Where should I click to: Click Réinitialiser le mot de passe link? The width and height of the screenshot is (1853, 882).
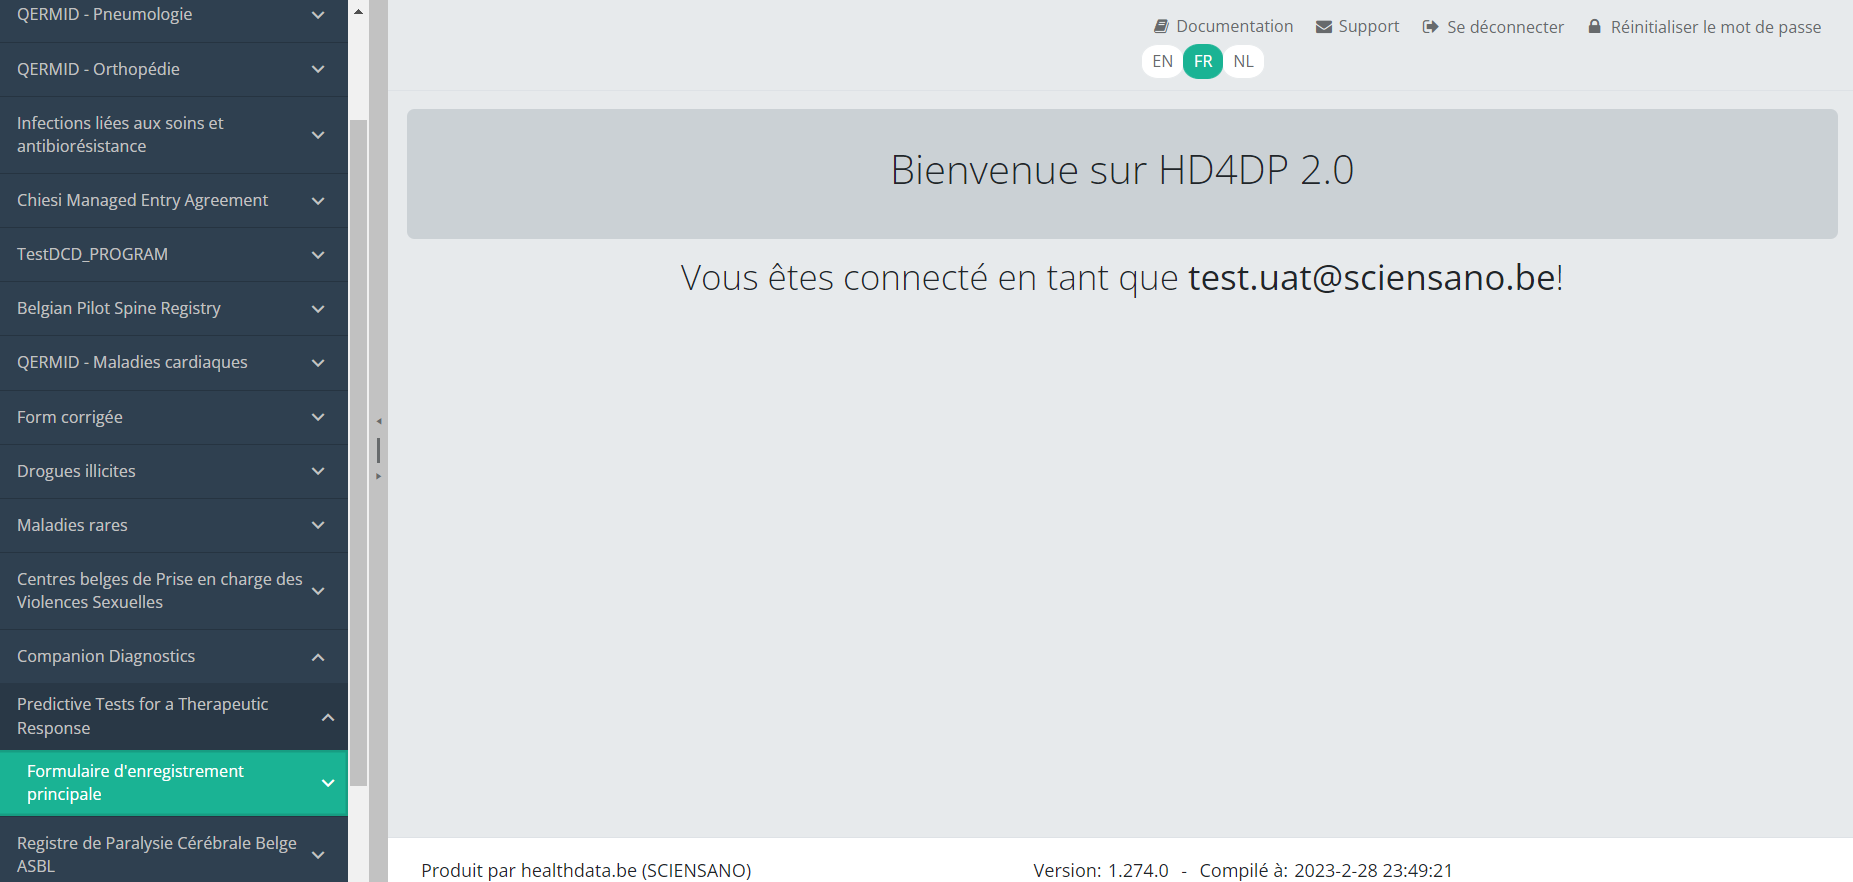tap(1715, 27)
